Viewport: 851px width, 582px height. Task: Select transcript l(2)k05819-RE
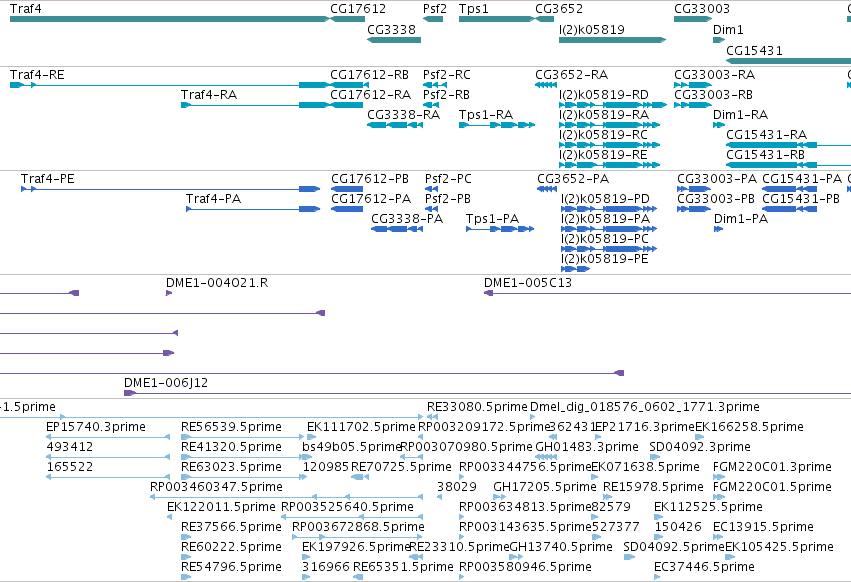click(x=609, y=165)
